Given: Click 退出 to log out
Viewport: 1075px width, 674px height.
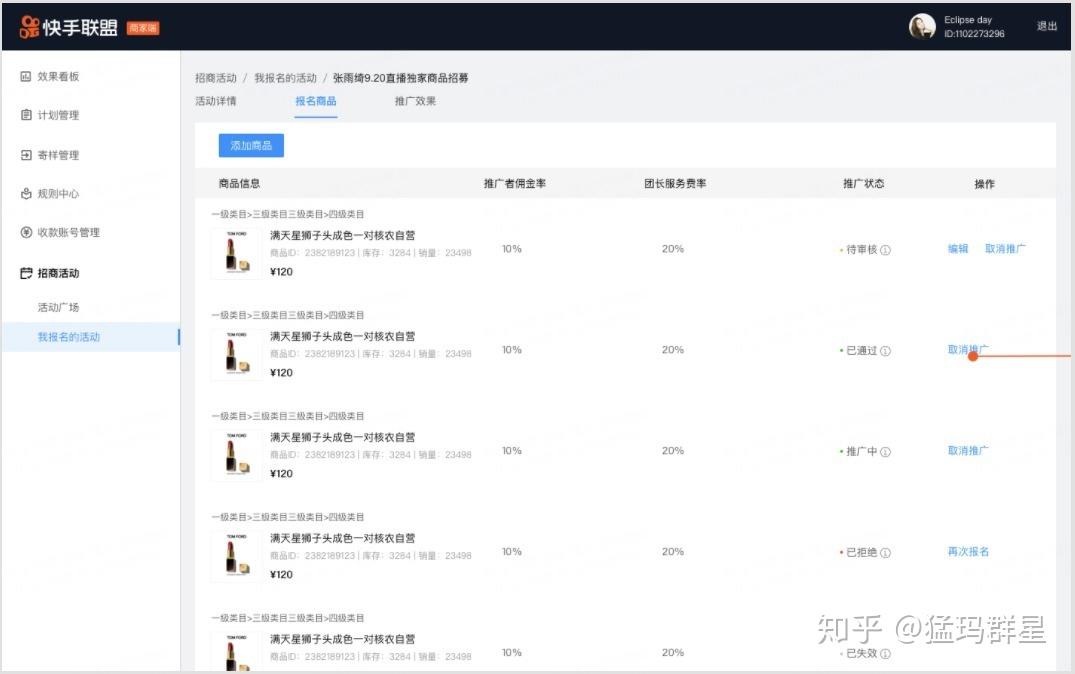Looking at the screenshot, I should click(x=1046, y=27).
